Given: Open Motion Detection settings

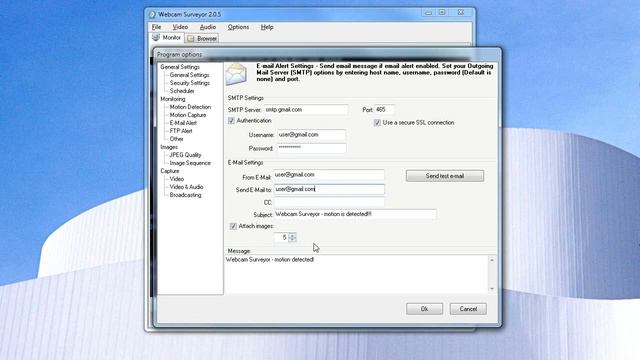Looking at the screenshot, I should point(190,107).
